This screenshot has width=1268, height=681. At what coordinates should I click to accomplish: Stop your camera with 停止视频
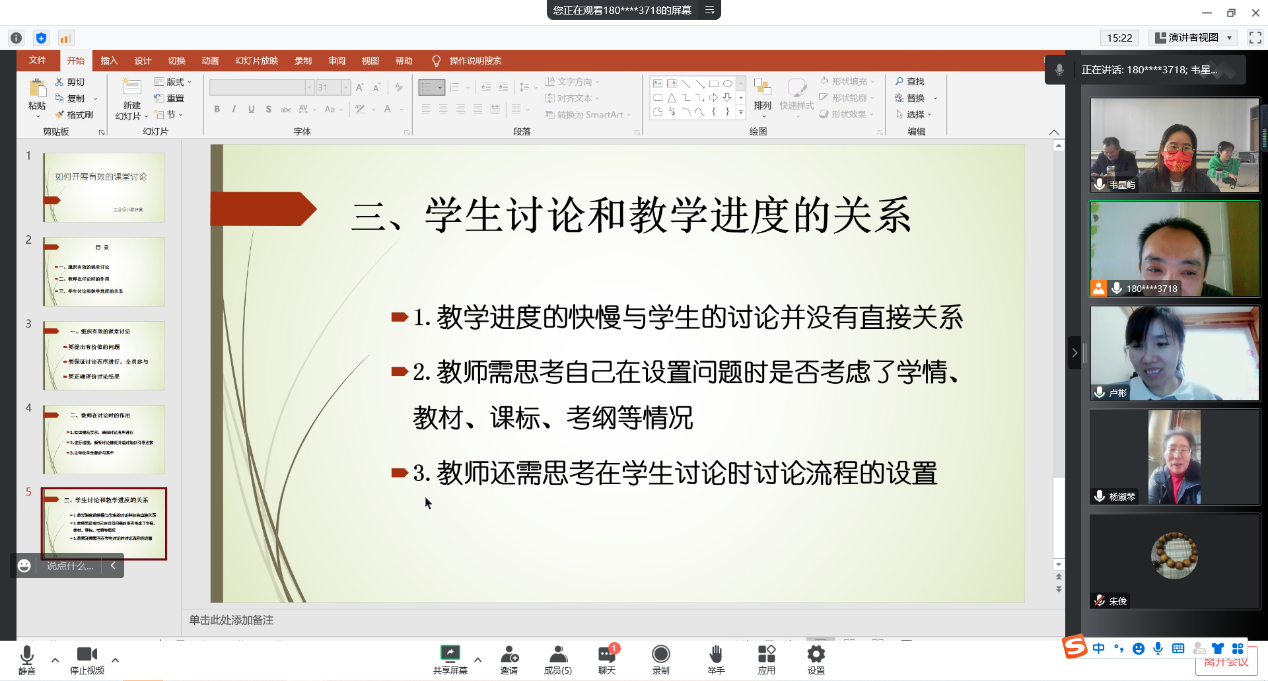click(86, 658)
